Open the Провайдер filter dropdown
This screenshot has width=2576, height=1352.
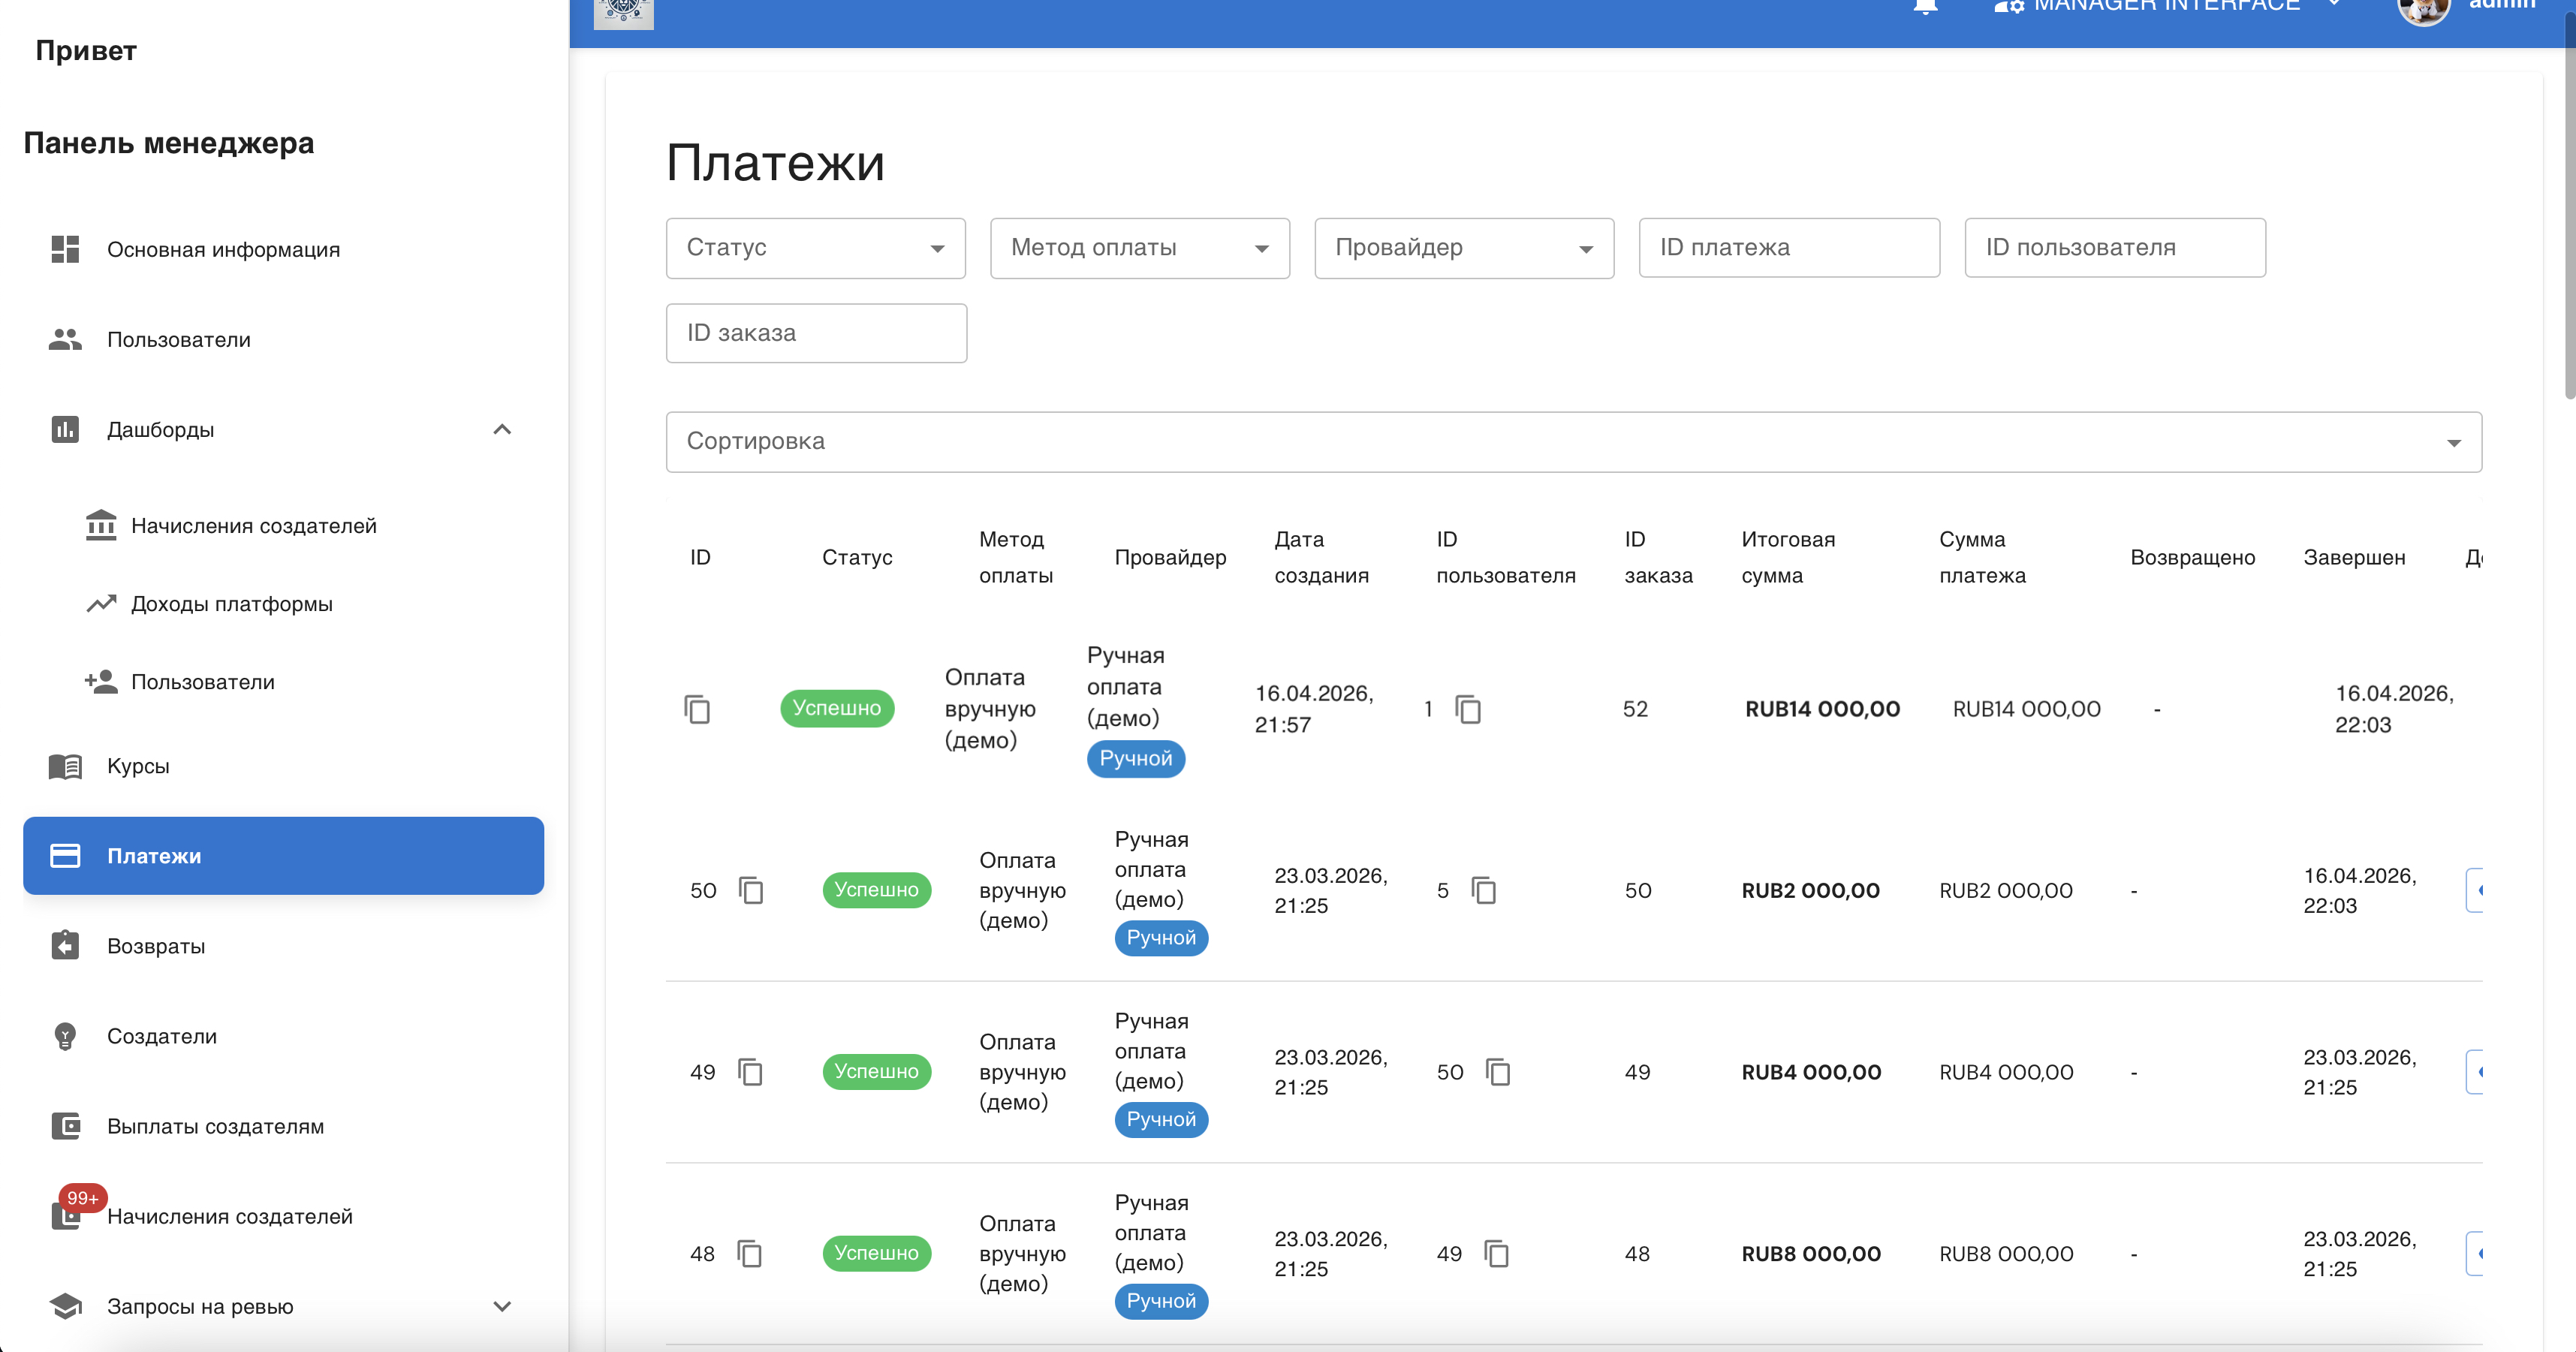1464,248
